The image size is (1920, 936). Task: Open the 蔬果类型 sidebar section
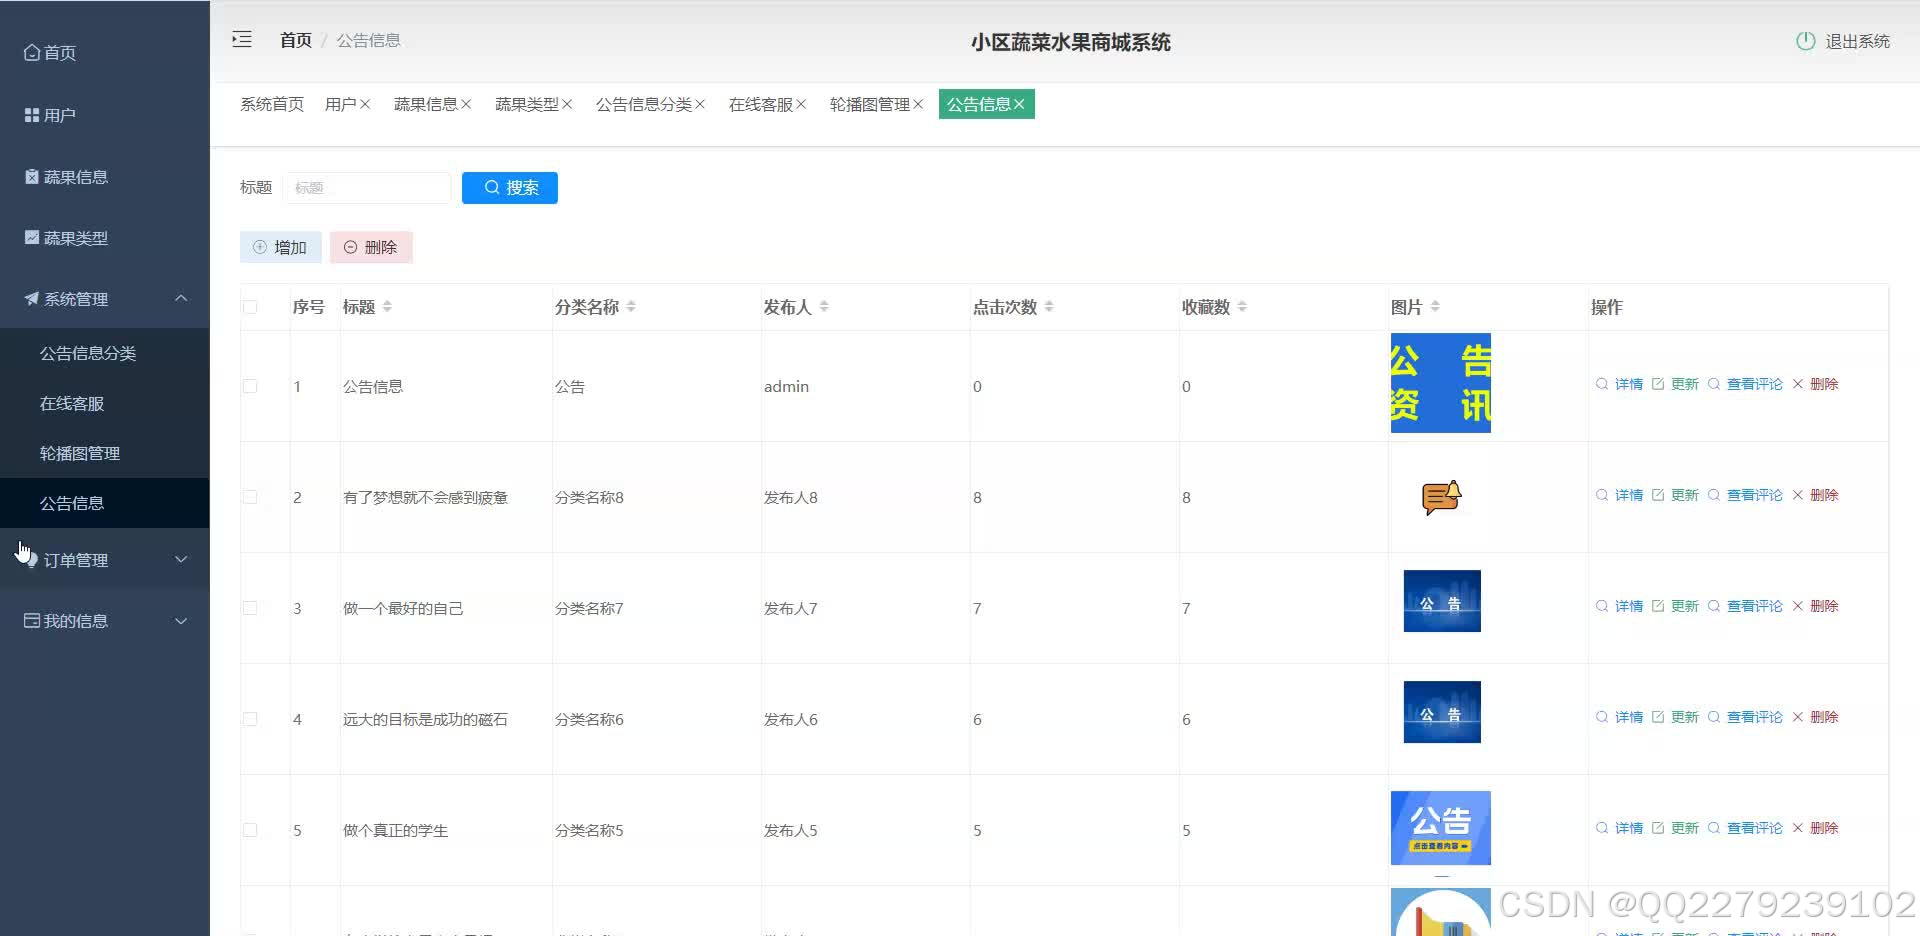pos(68,237)
